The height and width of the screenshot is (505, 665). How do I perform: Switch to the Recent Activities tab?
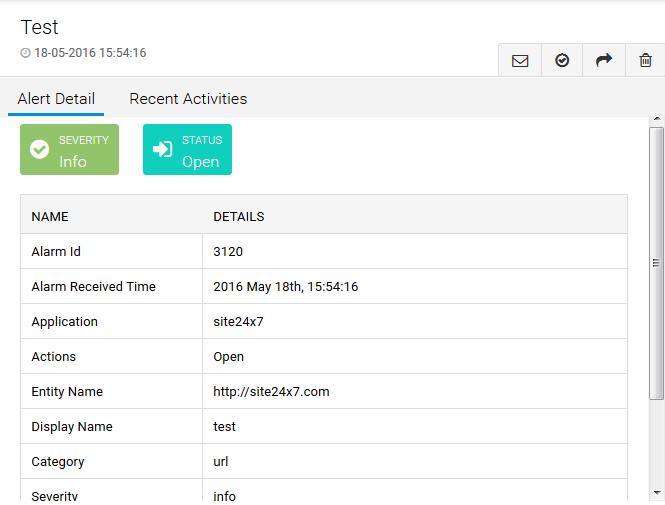[x=188, y=99]
